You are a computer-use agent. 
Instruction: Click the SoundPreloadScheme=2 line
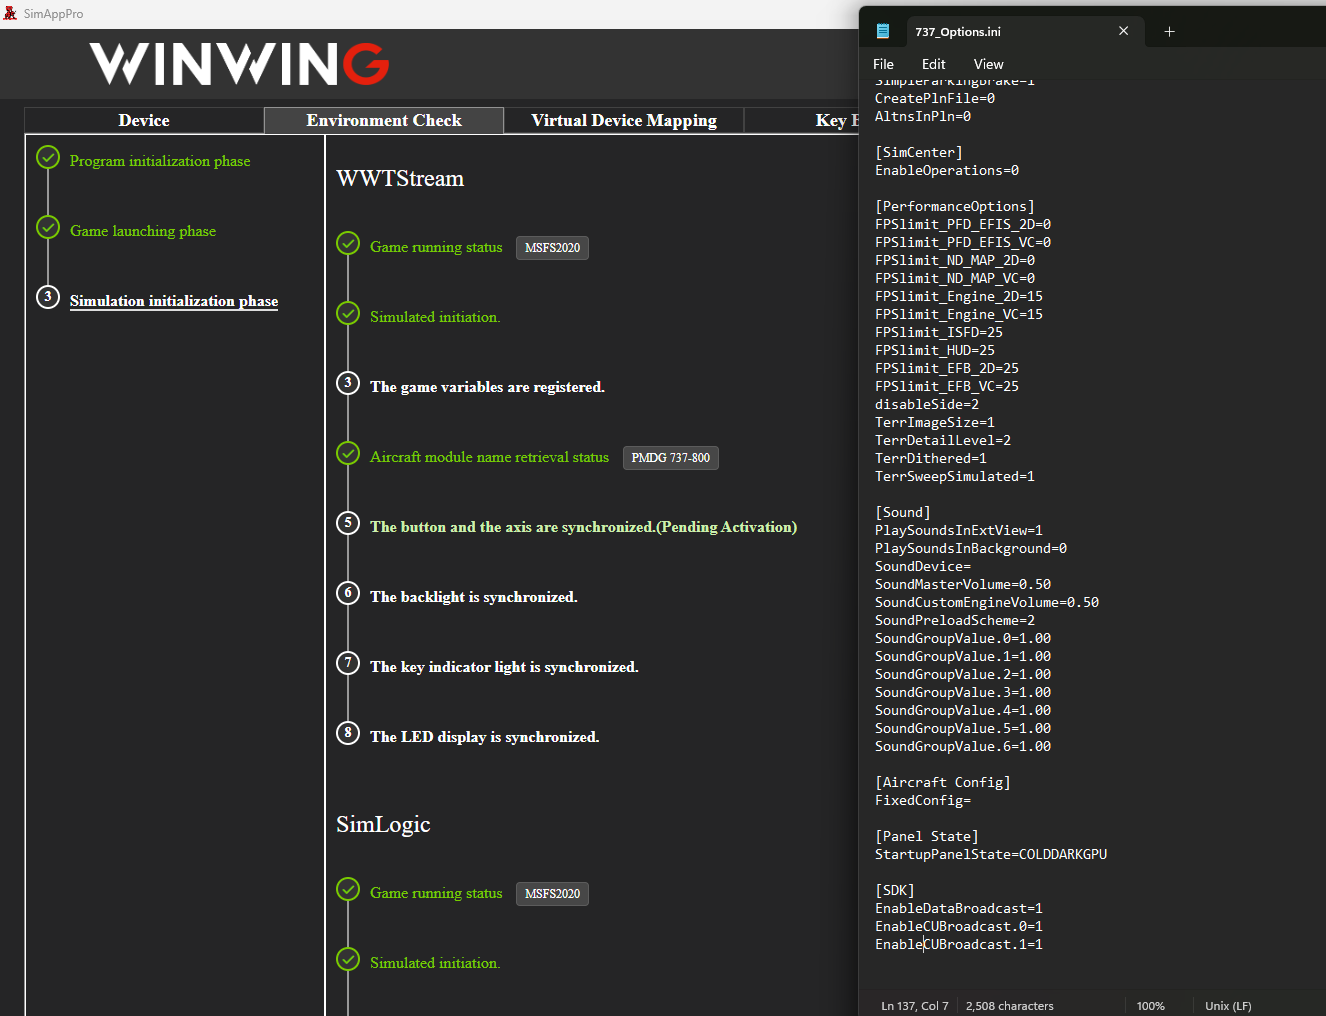pyautogui.click(x=955, y=621)
